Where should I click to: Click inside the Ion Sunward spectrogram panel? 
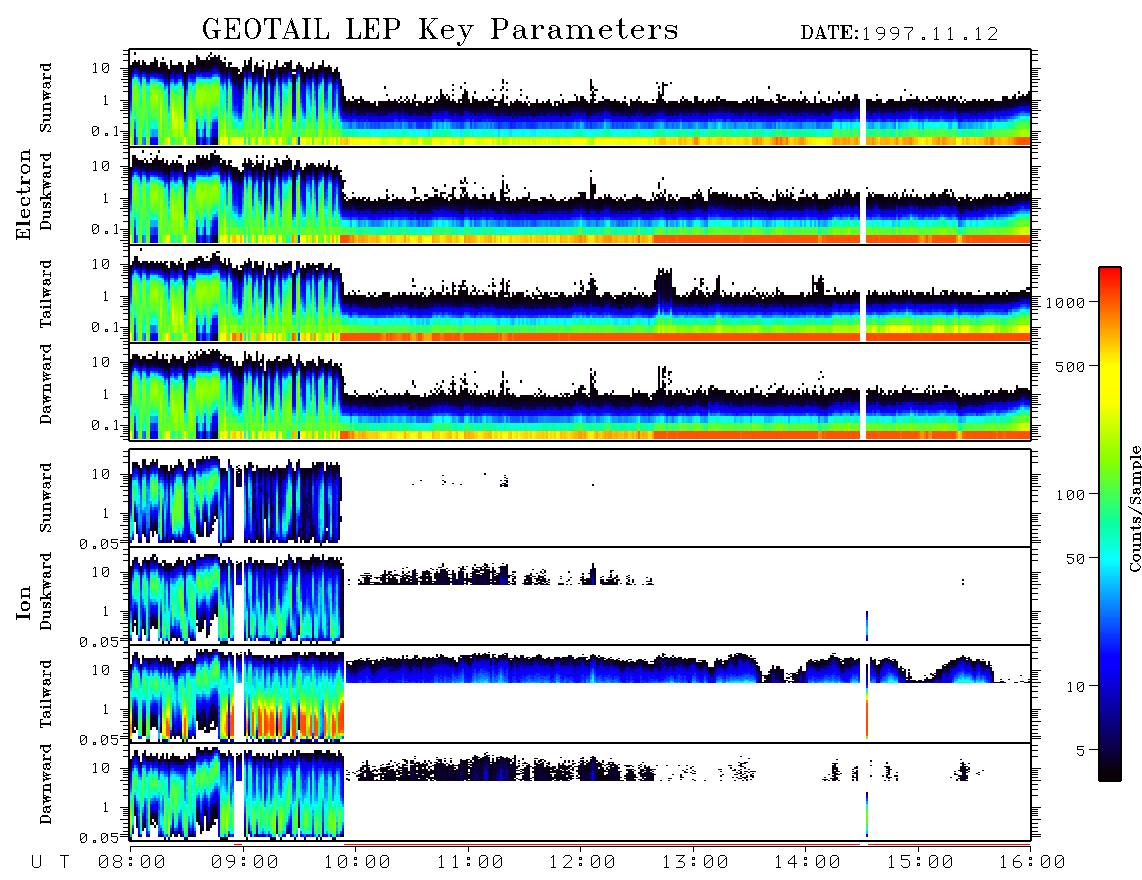point(580,497)
